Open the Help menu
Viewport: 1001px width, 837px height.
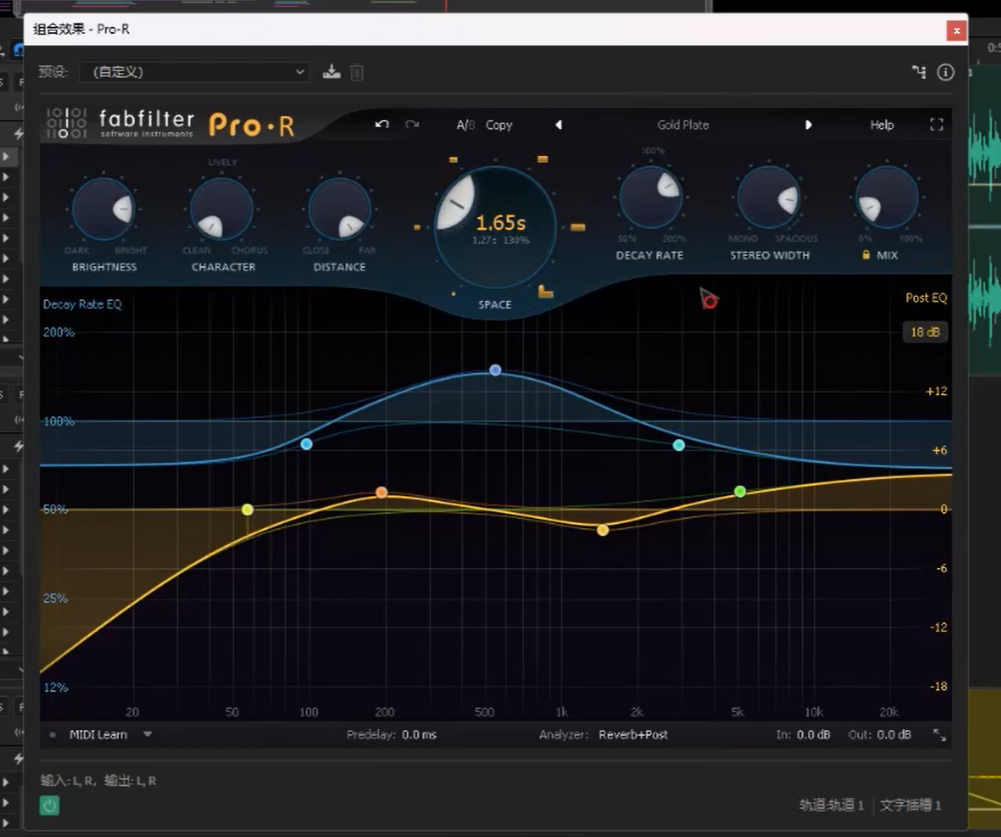[882, 125]
